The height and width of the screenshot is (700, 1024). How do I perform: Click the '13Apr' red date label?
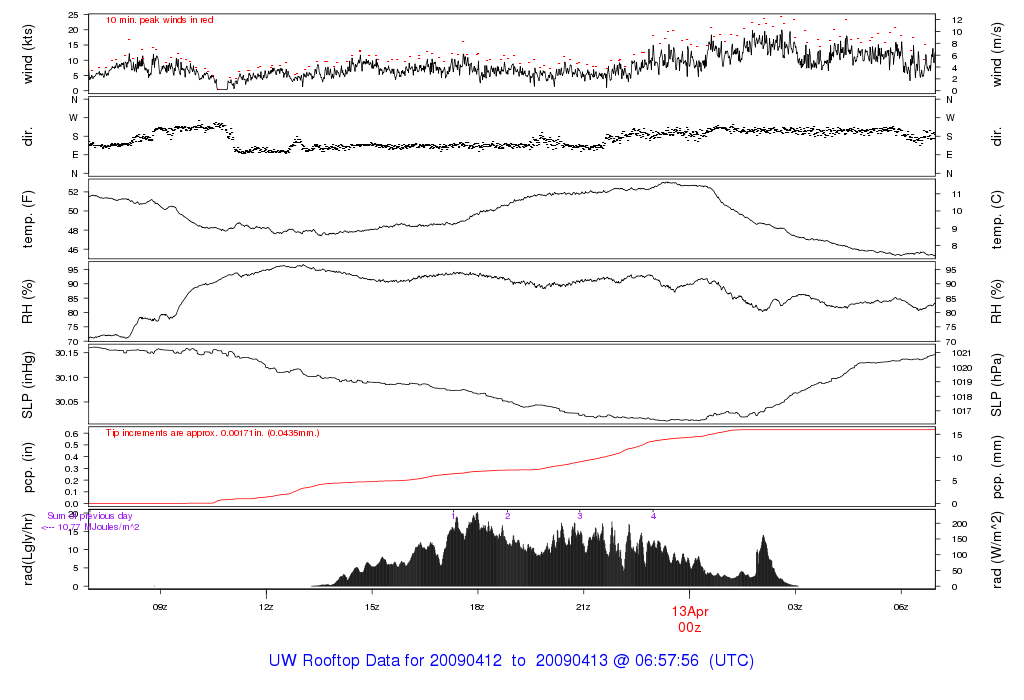(x=690, y=612)
